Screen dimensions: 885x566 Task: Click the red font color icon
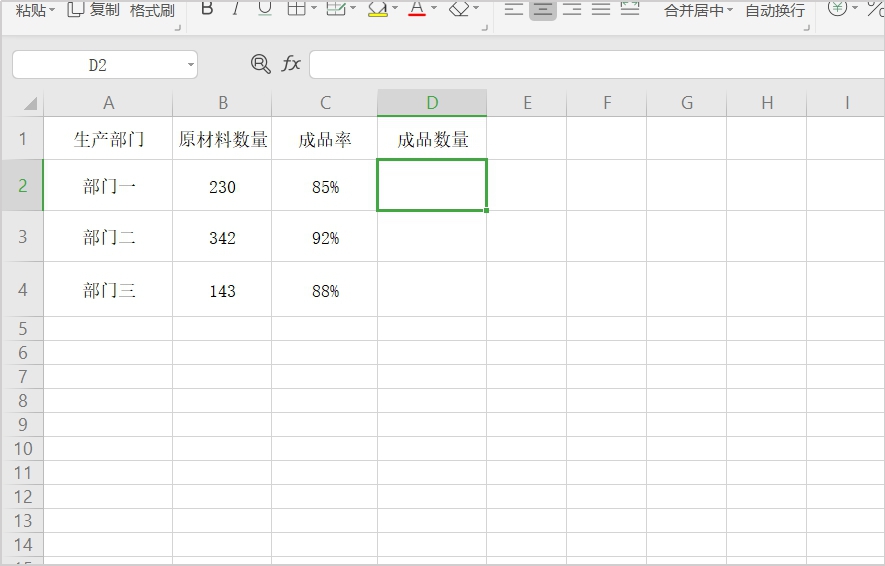[417, 9]
